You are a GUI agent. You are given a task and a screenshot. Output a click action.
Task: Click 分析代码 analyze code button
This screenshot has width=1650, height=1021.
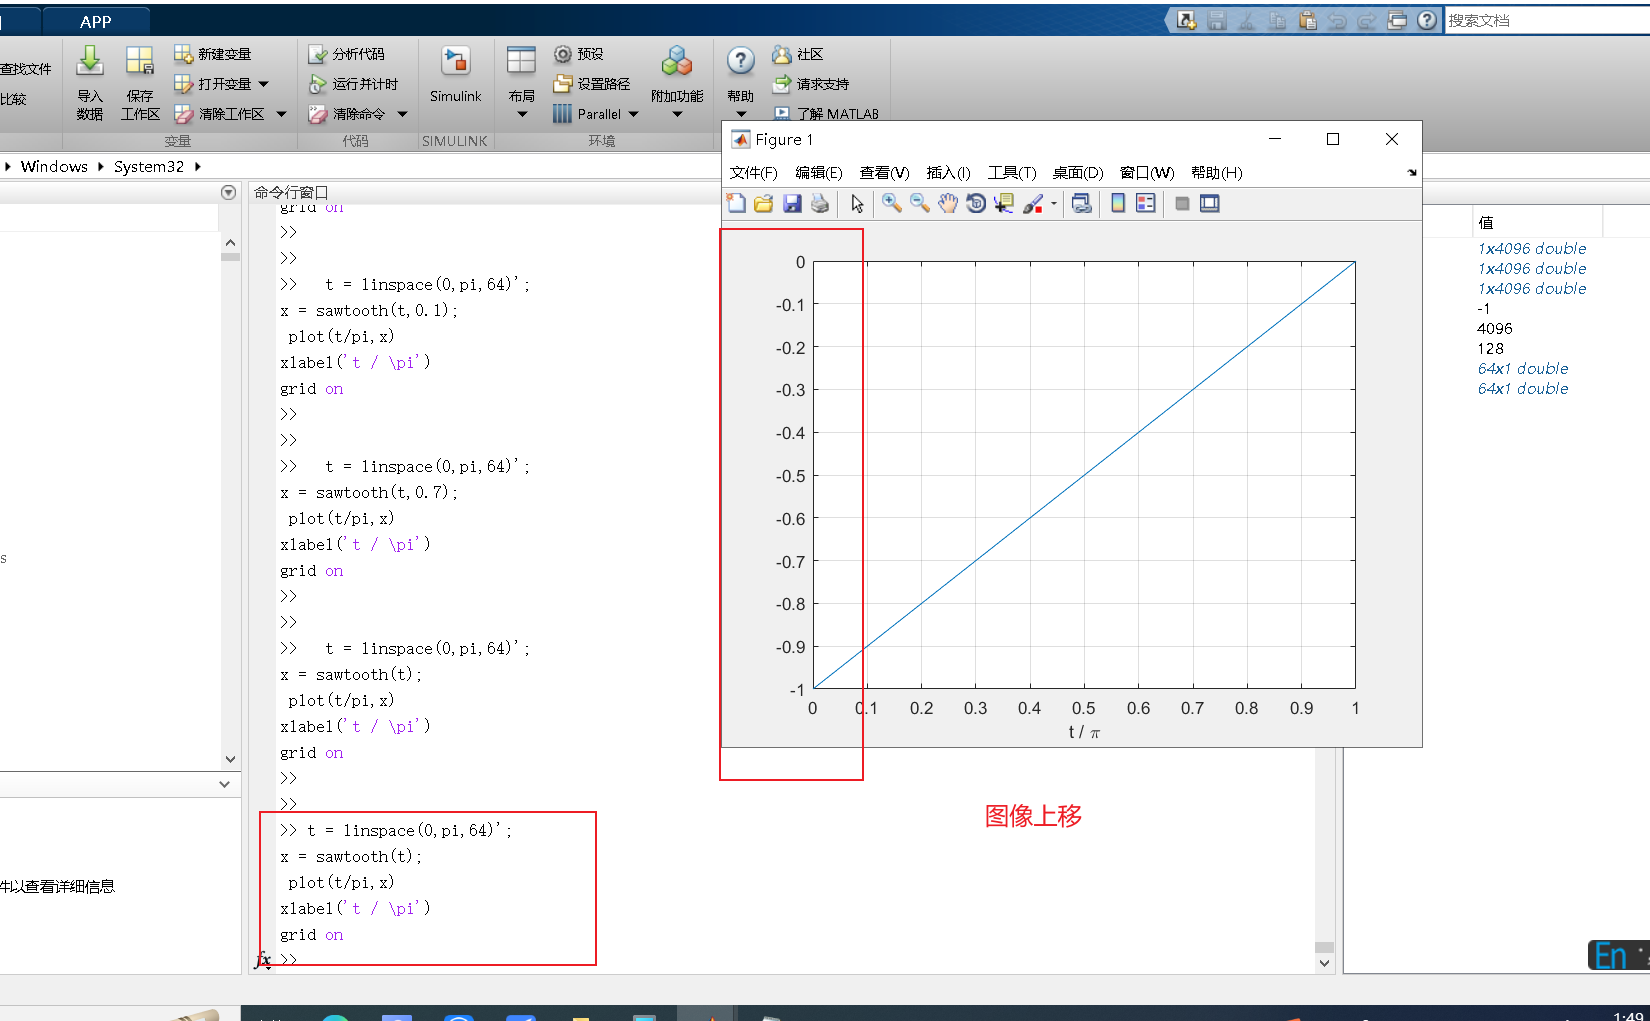pyautogui.click(x=346, y=54)
